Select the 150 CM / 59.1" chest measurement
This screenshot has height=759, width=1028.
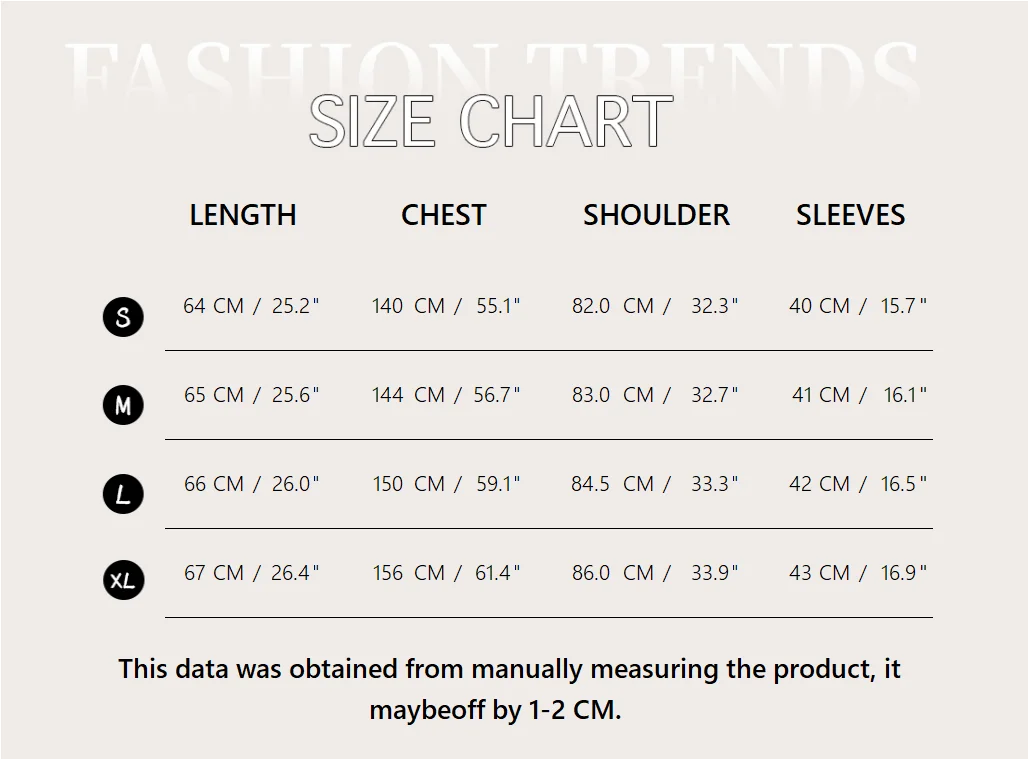click(446, 484)
